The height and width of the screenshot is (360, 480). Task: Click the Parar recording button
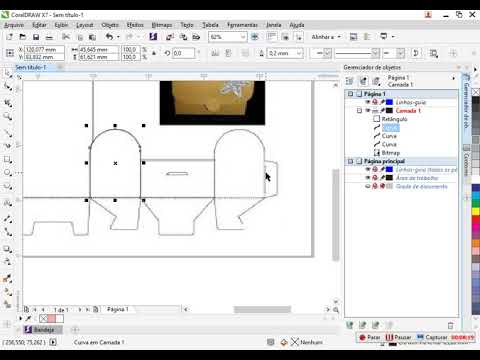(x=370, y=337)
